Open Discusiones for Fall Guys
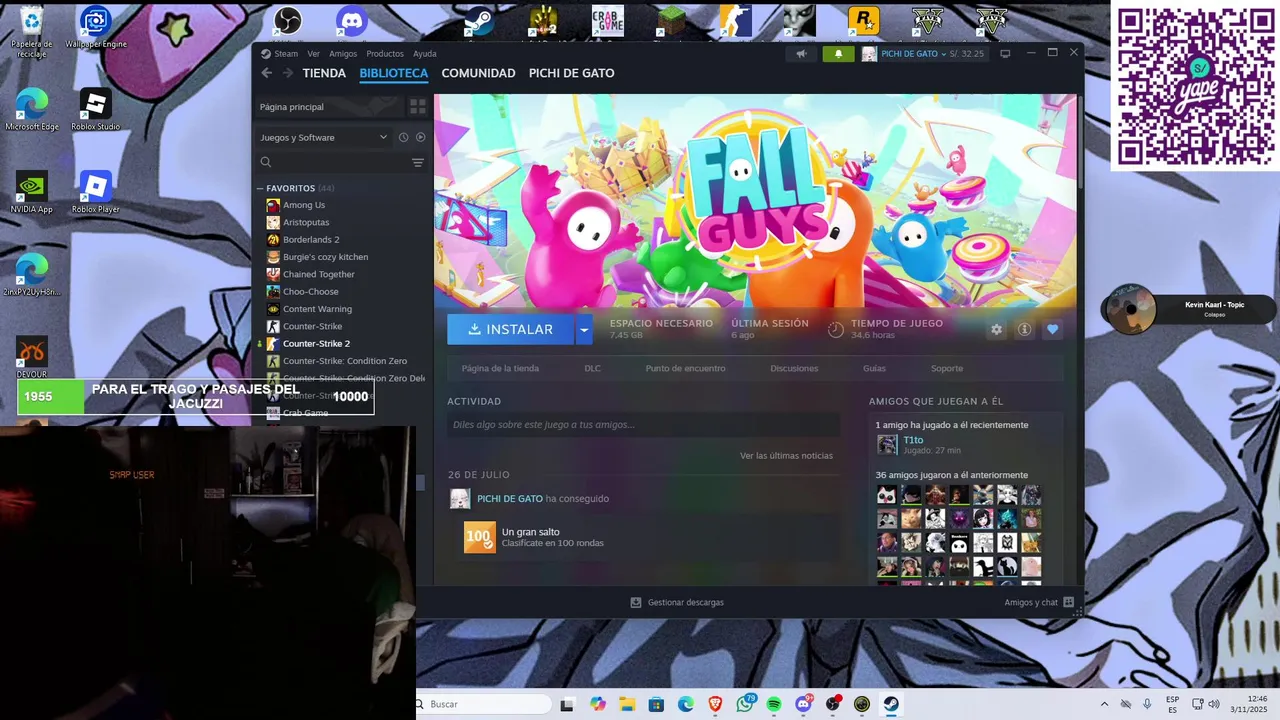Image resolution: width=1280 pixels, height=720 pixels. pos(794,368)
